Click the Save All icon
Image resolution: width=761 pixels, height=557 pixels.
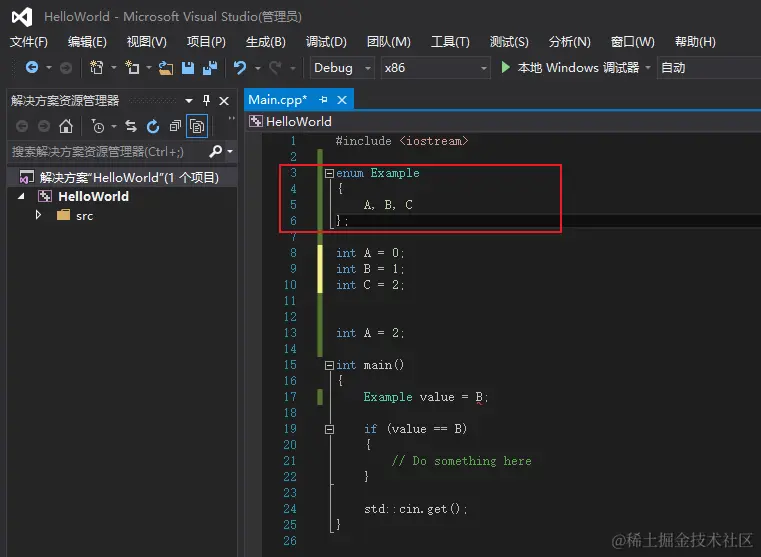tap(210, 68)
